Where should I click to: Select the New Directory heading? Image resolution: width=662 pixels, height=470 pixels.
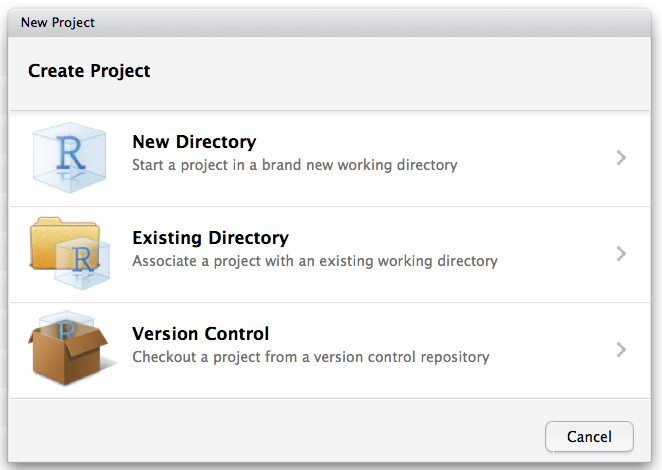194,142
